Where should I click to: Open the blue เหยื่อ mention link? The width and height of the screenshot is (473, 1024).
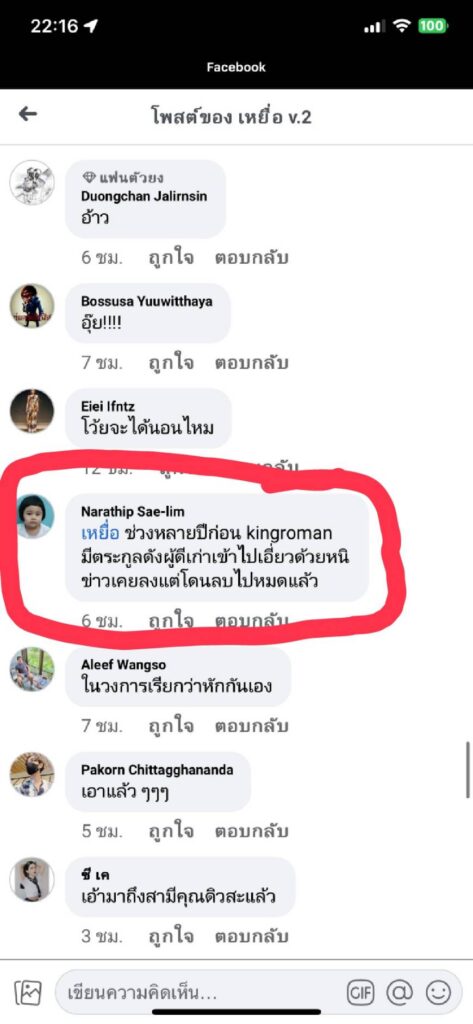[x=99, y=532]
